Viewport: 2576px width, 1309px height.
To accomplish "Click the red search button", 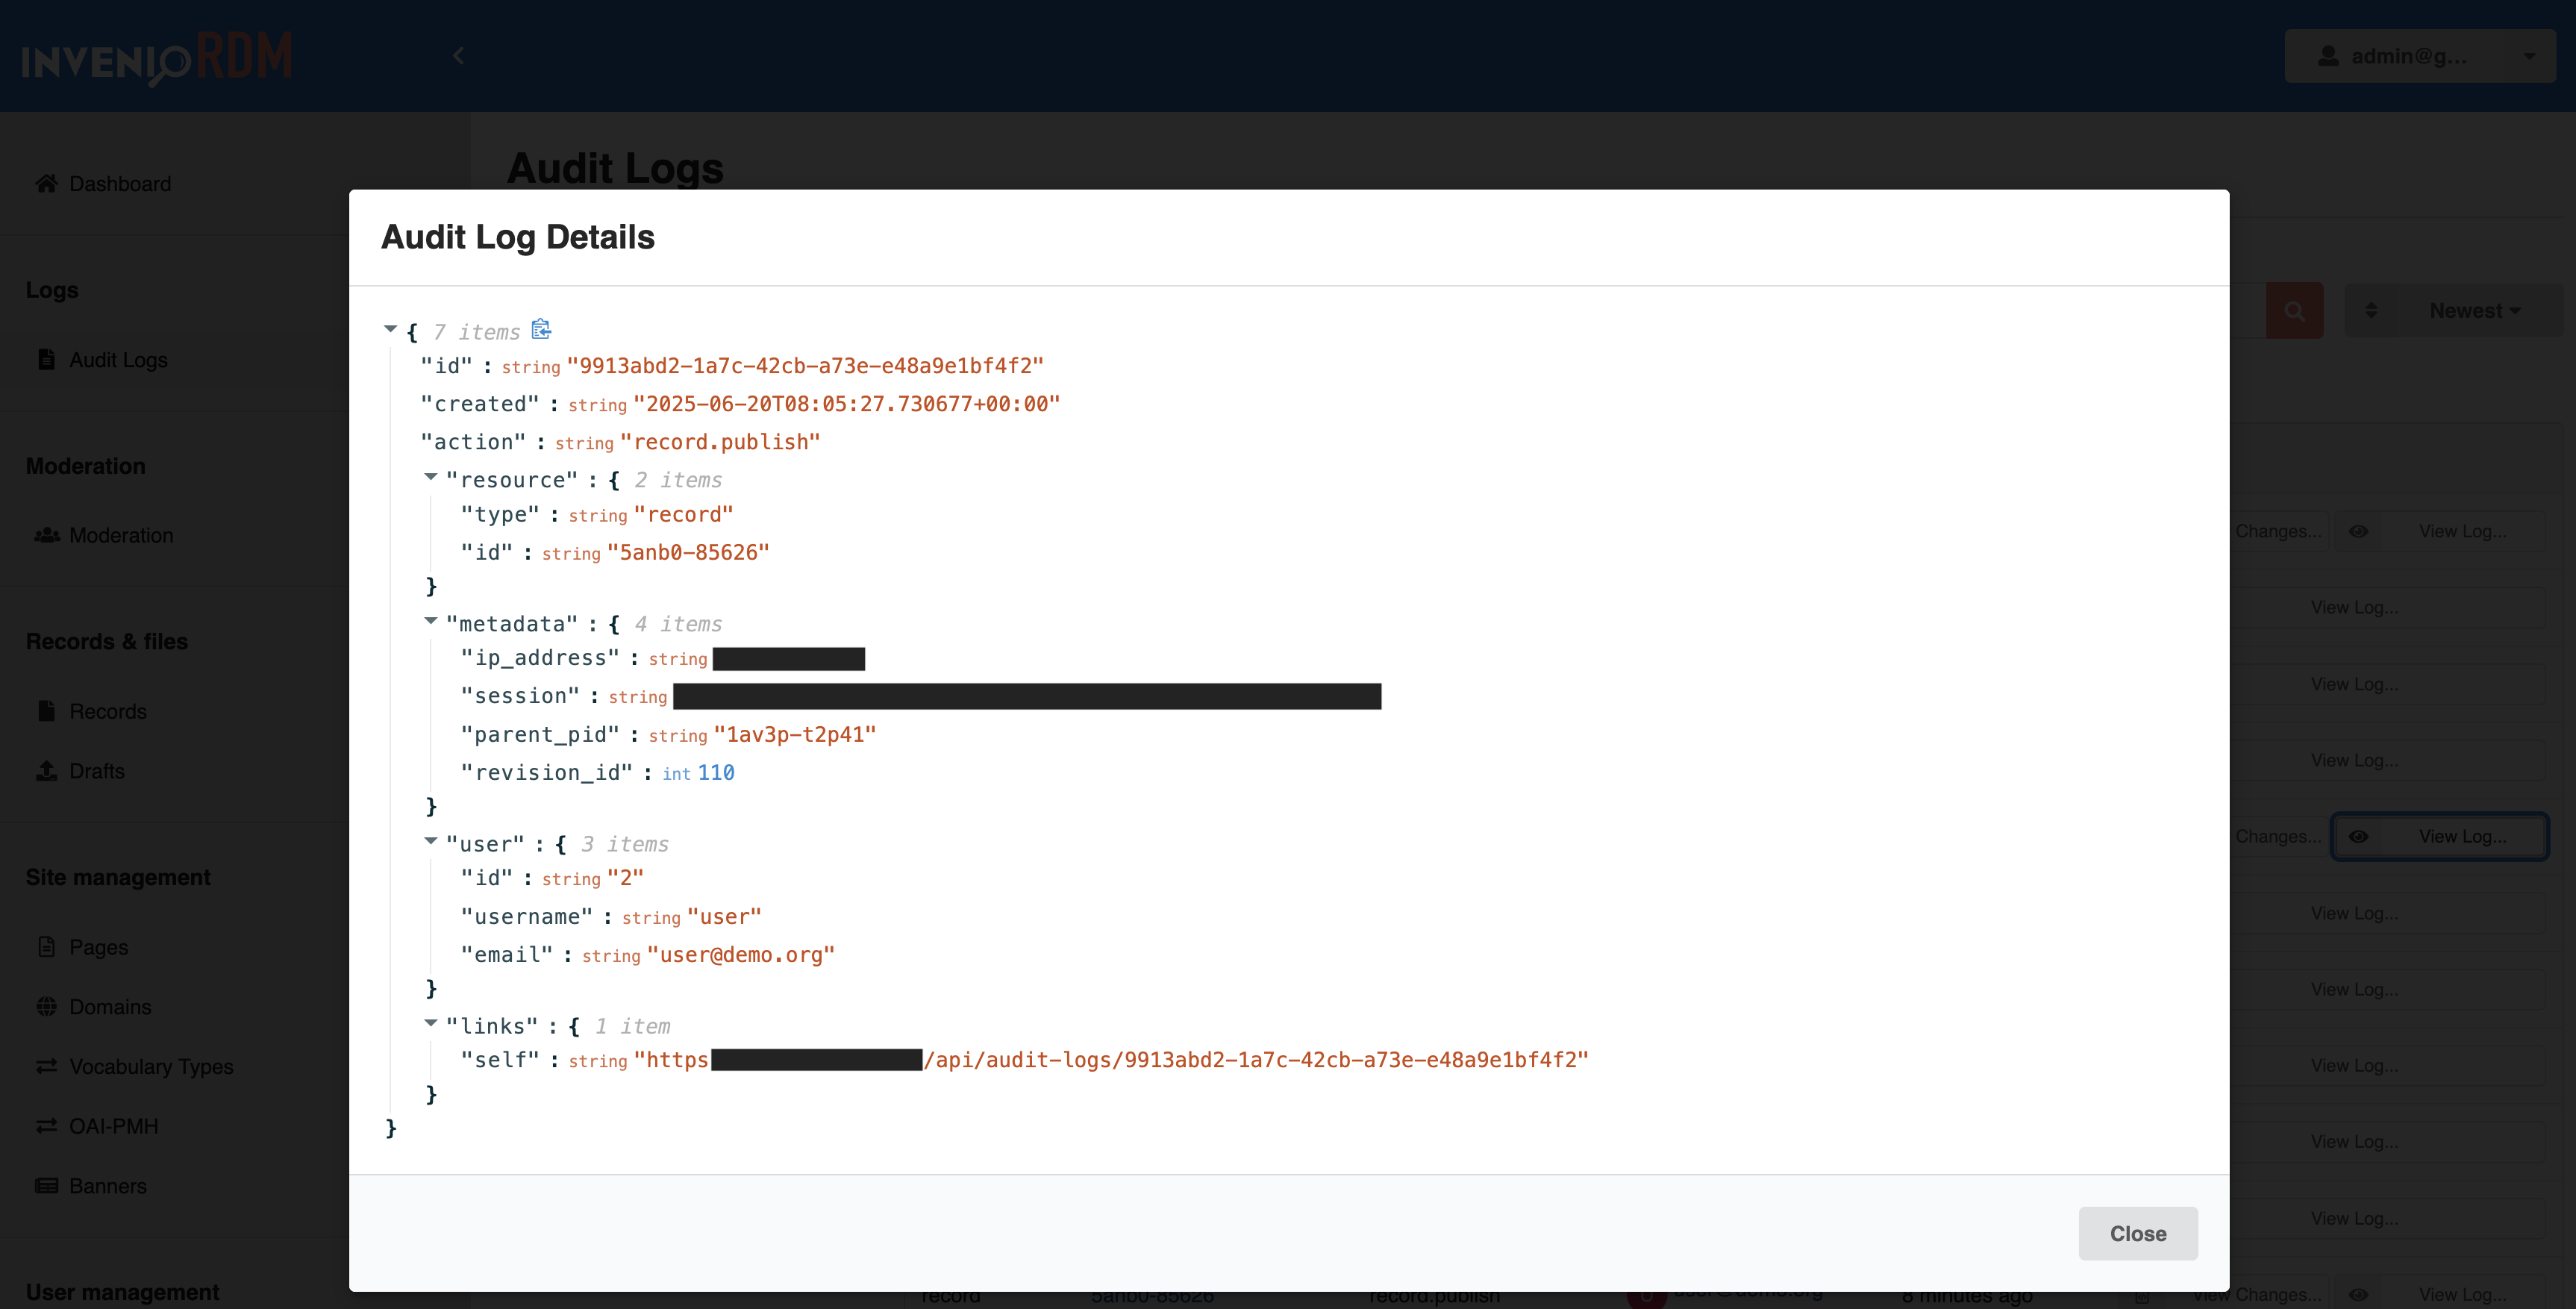I will [2295, 311].
